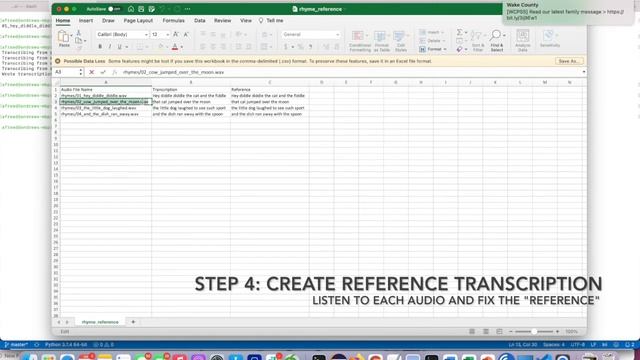Decrease font size with smaller A icon
The image size is (640, 360).
coord(186,35)
